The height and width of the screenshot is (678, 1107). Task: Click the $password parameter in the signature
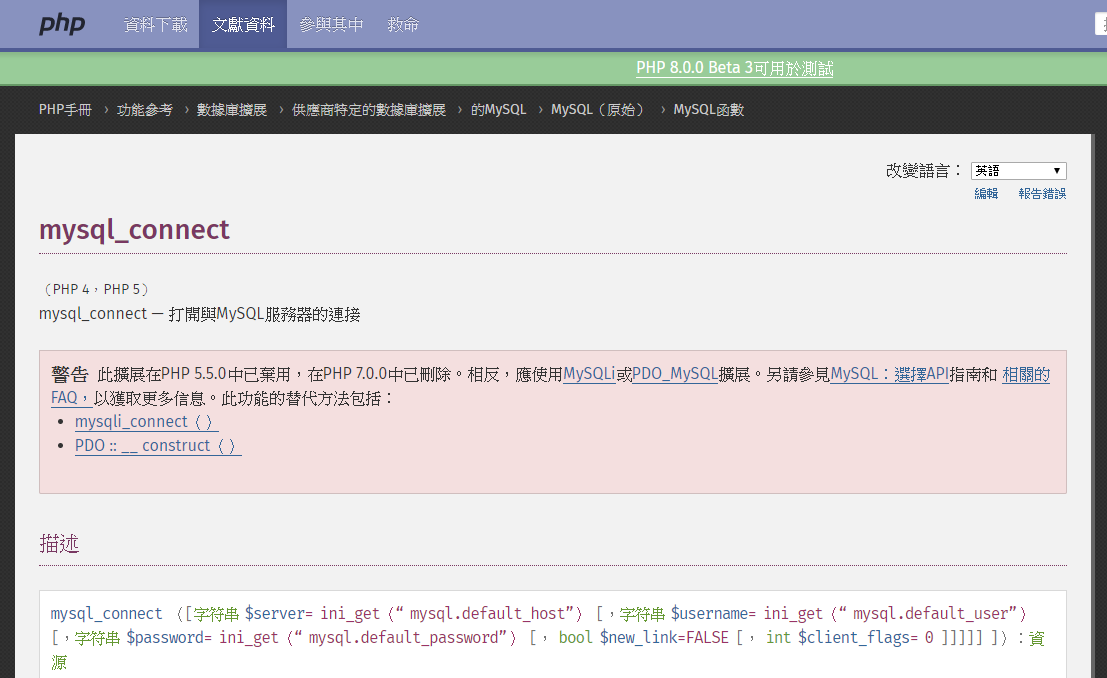tap(166, 638)
